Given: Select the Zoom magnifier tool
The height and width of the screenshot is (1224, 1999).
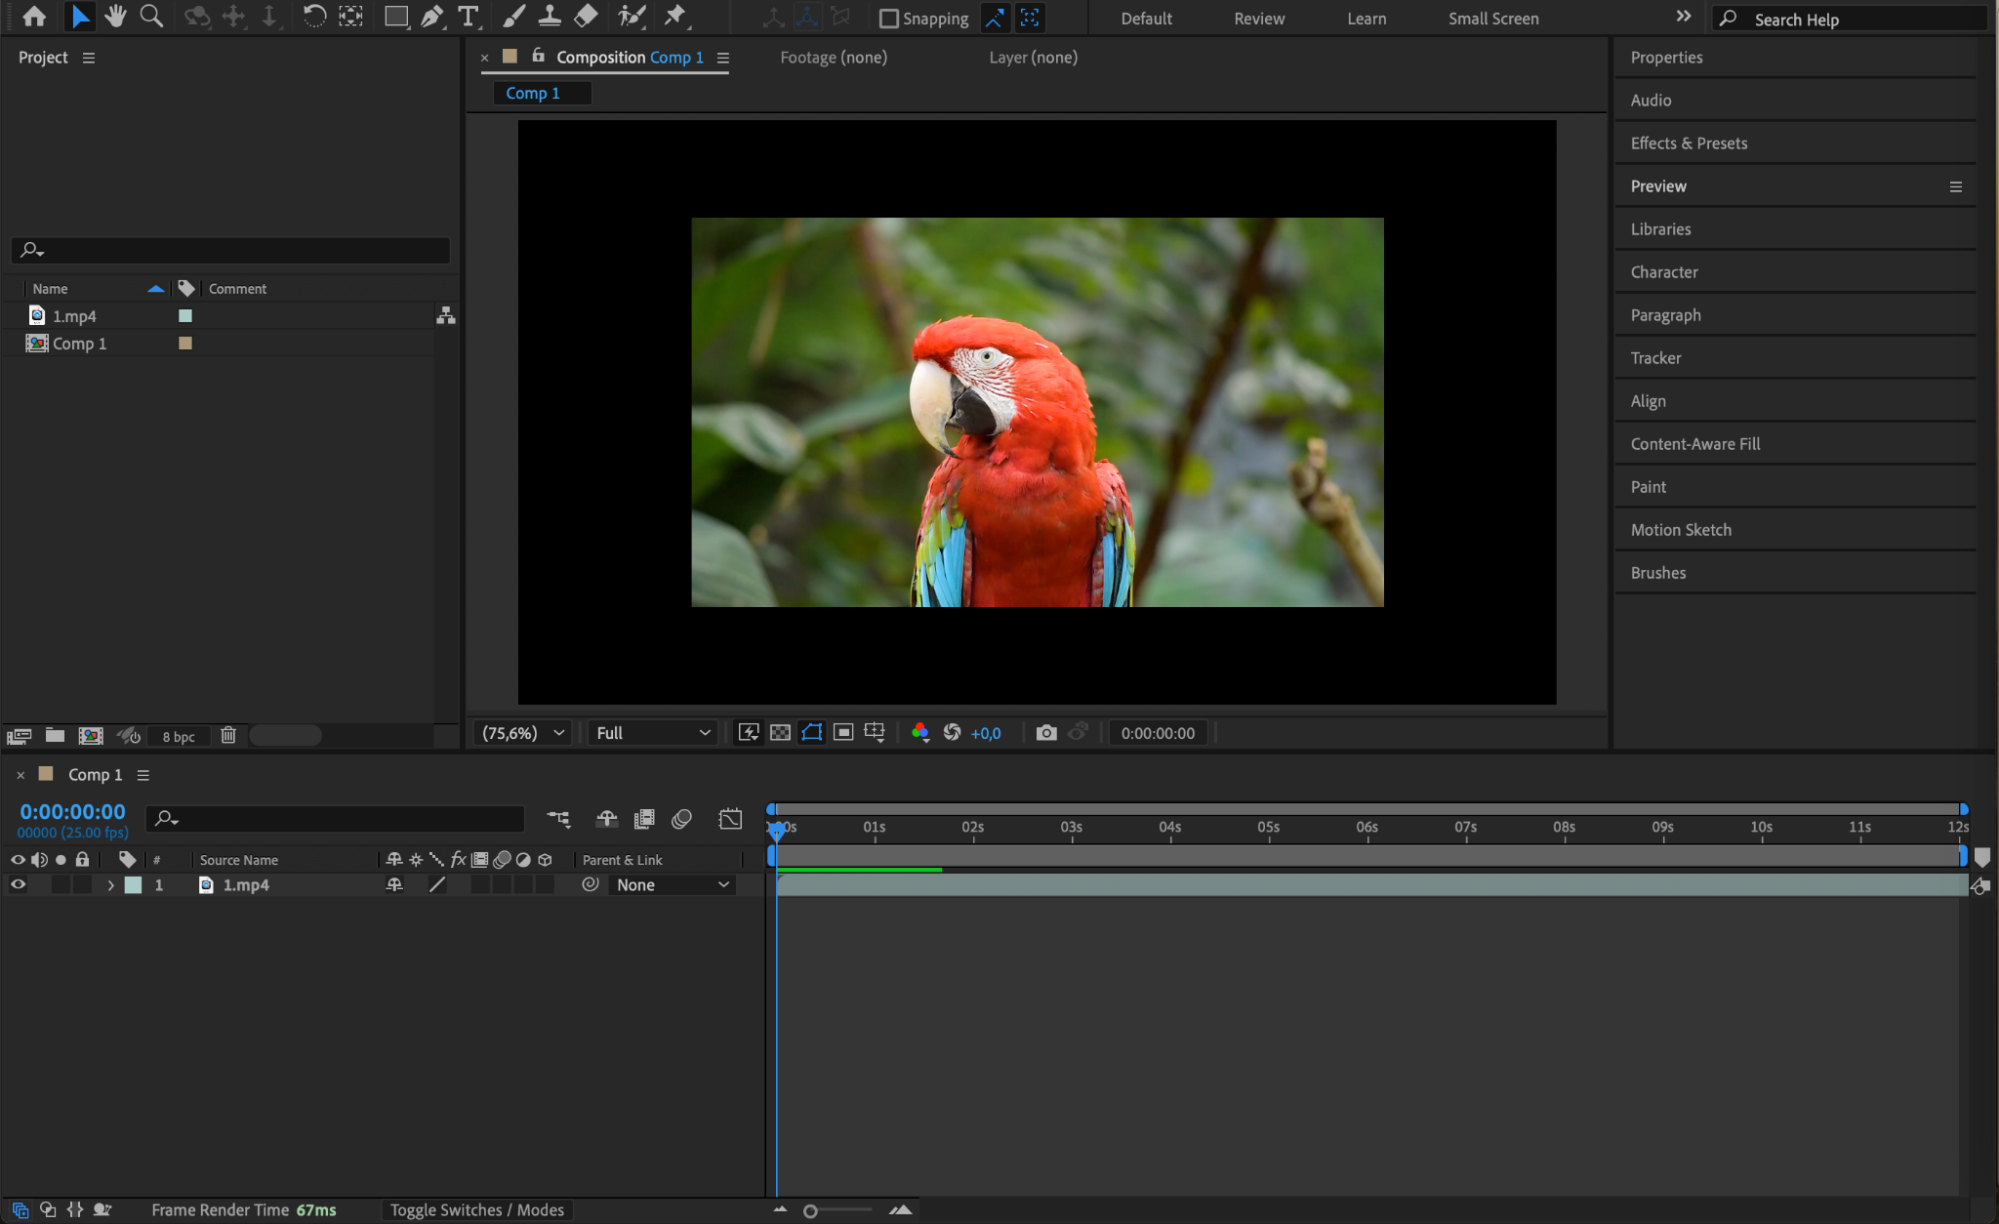Looking at the screenshot, I should [151, 16].
